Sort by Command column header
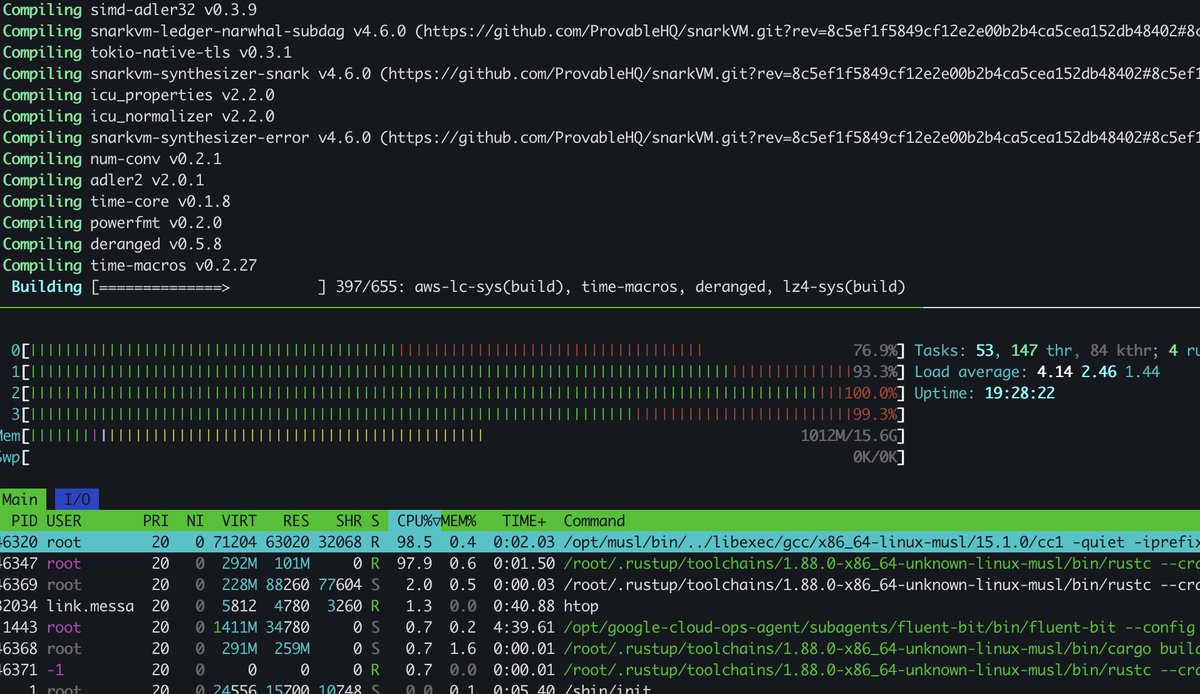Image resolution: width=1200 pixels, height=694 pixels. 594,520
